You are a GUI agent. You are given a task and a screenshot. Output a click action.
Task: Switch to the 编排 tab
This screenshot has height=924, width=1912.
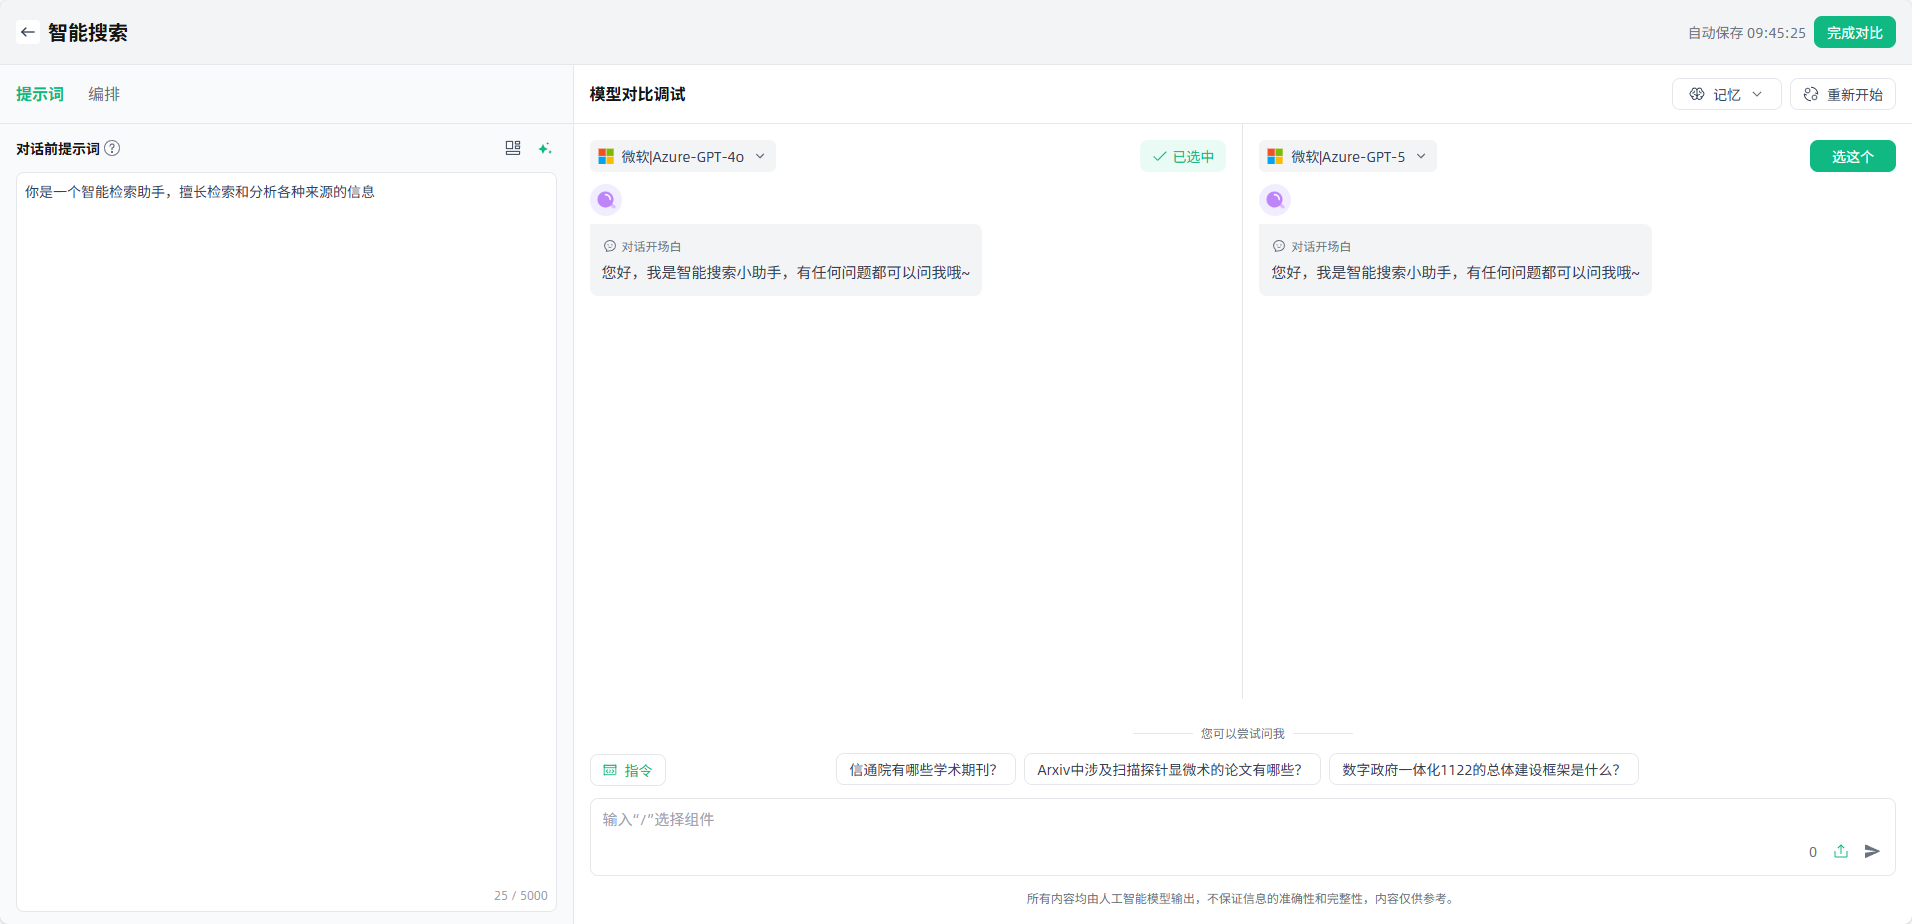[104, 94]
